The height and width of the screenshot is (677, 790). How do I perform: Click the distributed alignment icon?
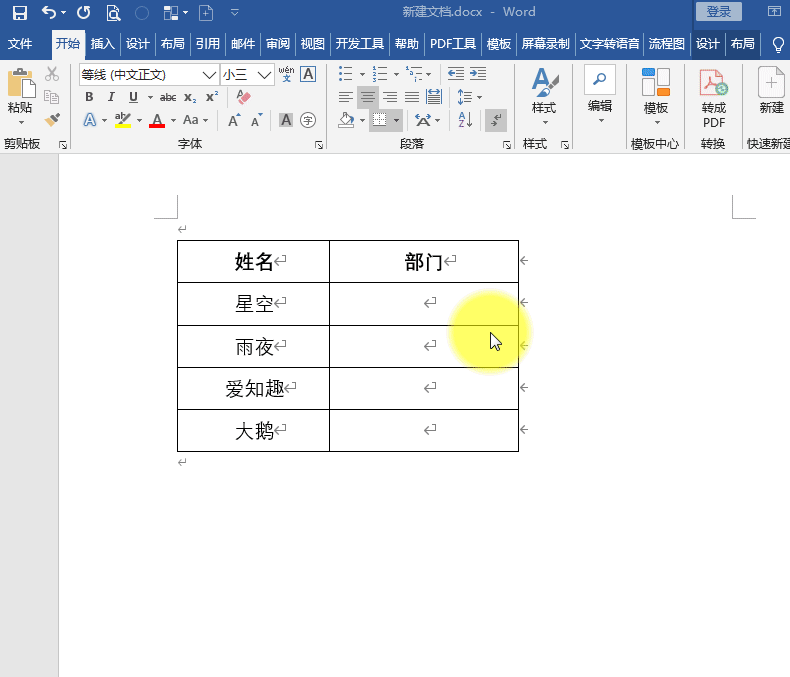(434, 97)
